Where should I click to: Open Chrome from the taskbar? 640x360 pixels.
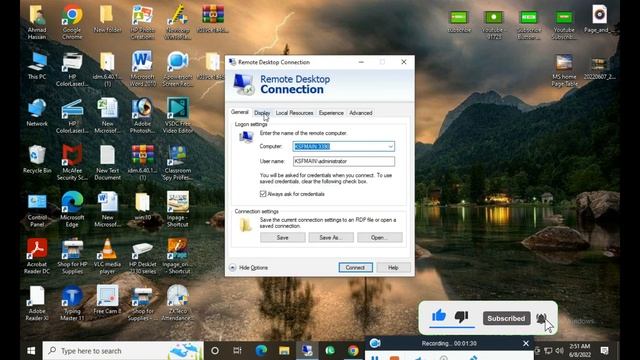coord(353,351)
